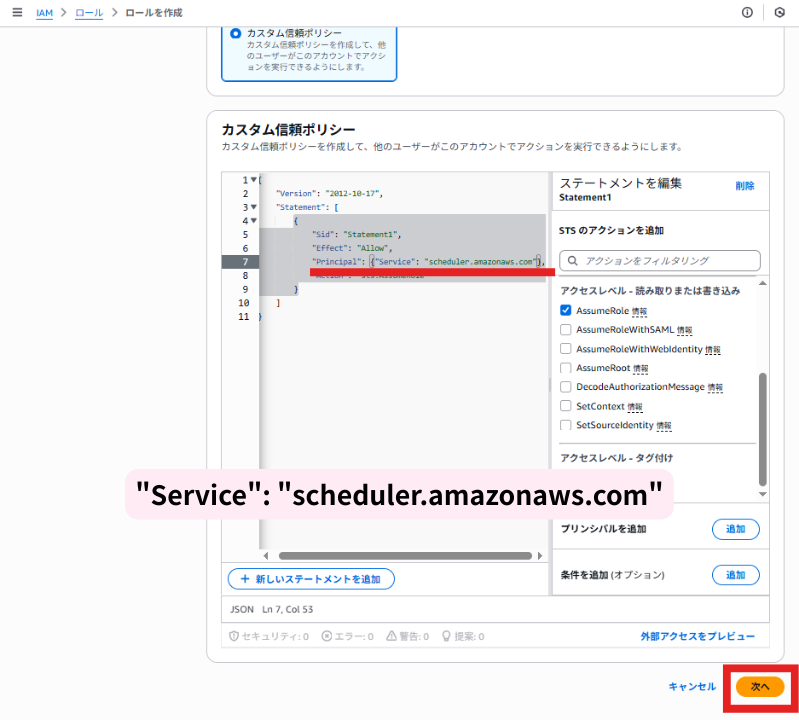The height and width of the screenshot is (720, 799).
Task: Click the editor horizontal scroll-left arrow
Action: [265, 556]
